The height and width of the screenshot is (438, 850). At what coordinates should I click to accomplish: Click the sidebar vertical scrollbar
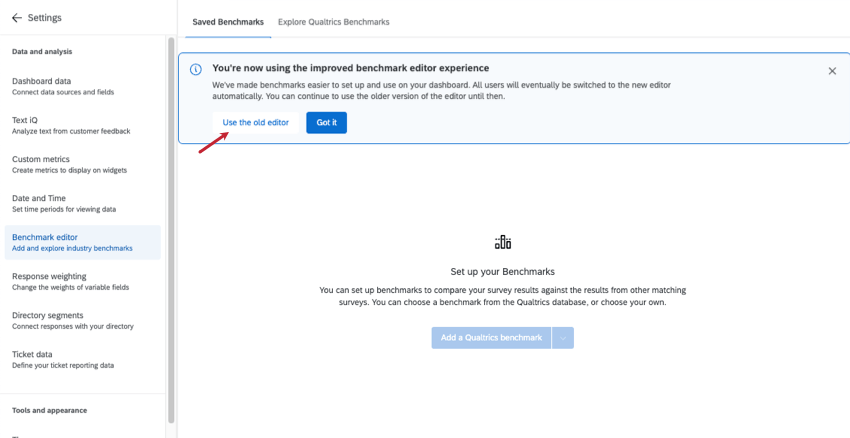click(x=171, y=230)
